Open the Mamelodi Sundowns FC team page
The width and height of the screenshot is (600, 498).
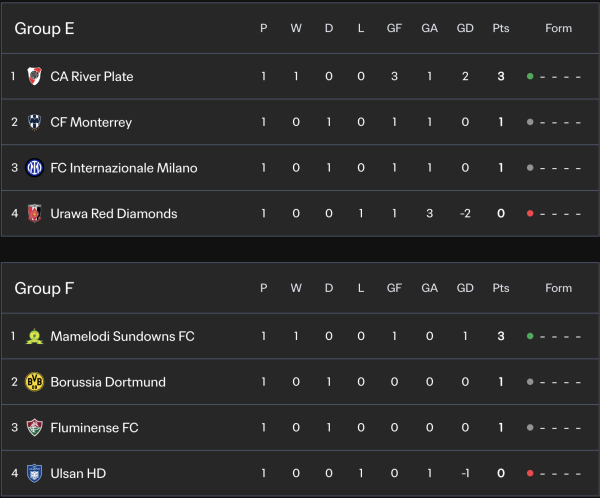pos(122,336)
